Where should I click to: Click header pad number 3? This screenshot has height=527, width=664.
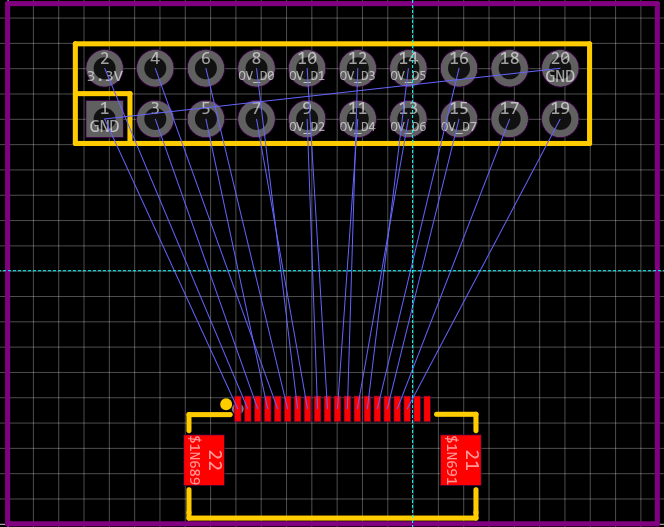tap(155, 119)
